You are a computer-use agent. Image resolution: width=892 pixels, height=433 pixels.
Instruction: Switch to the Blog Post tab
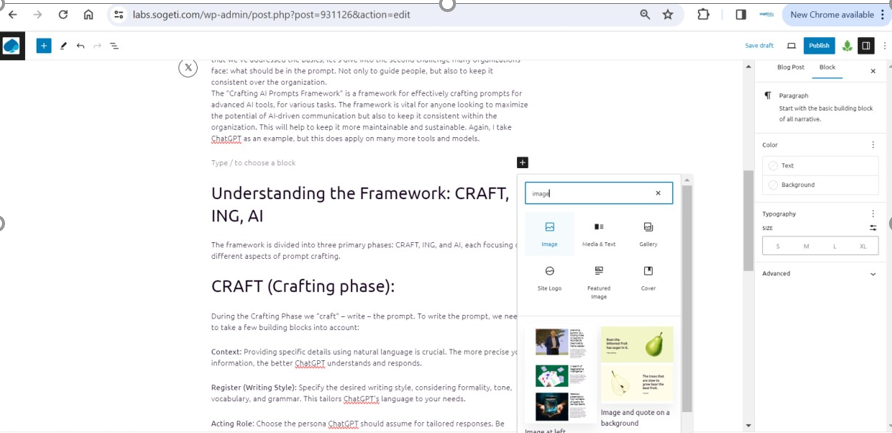[791, 67]
